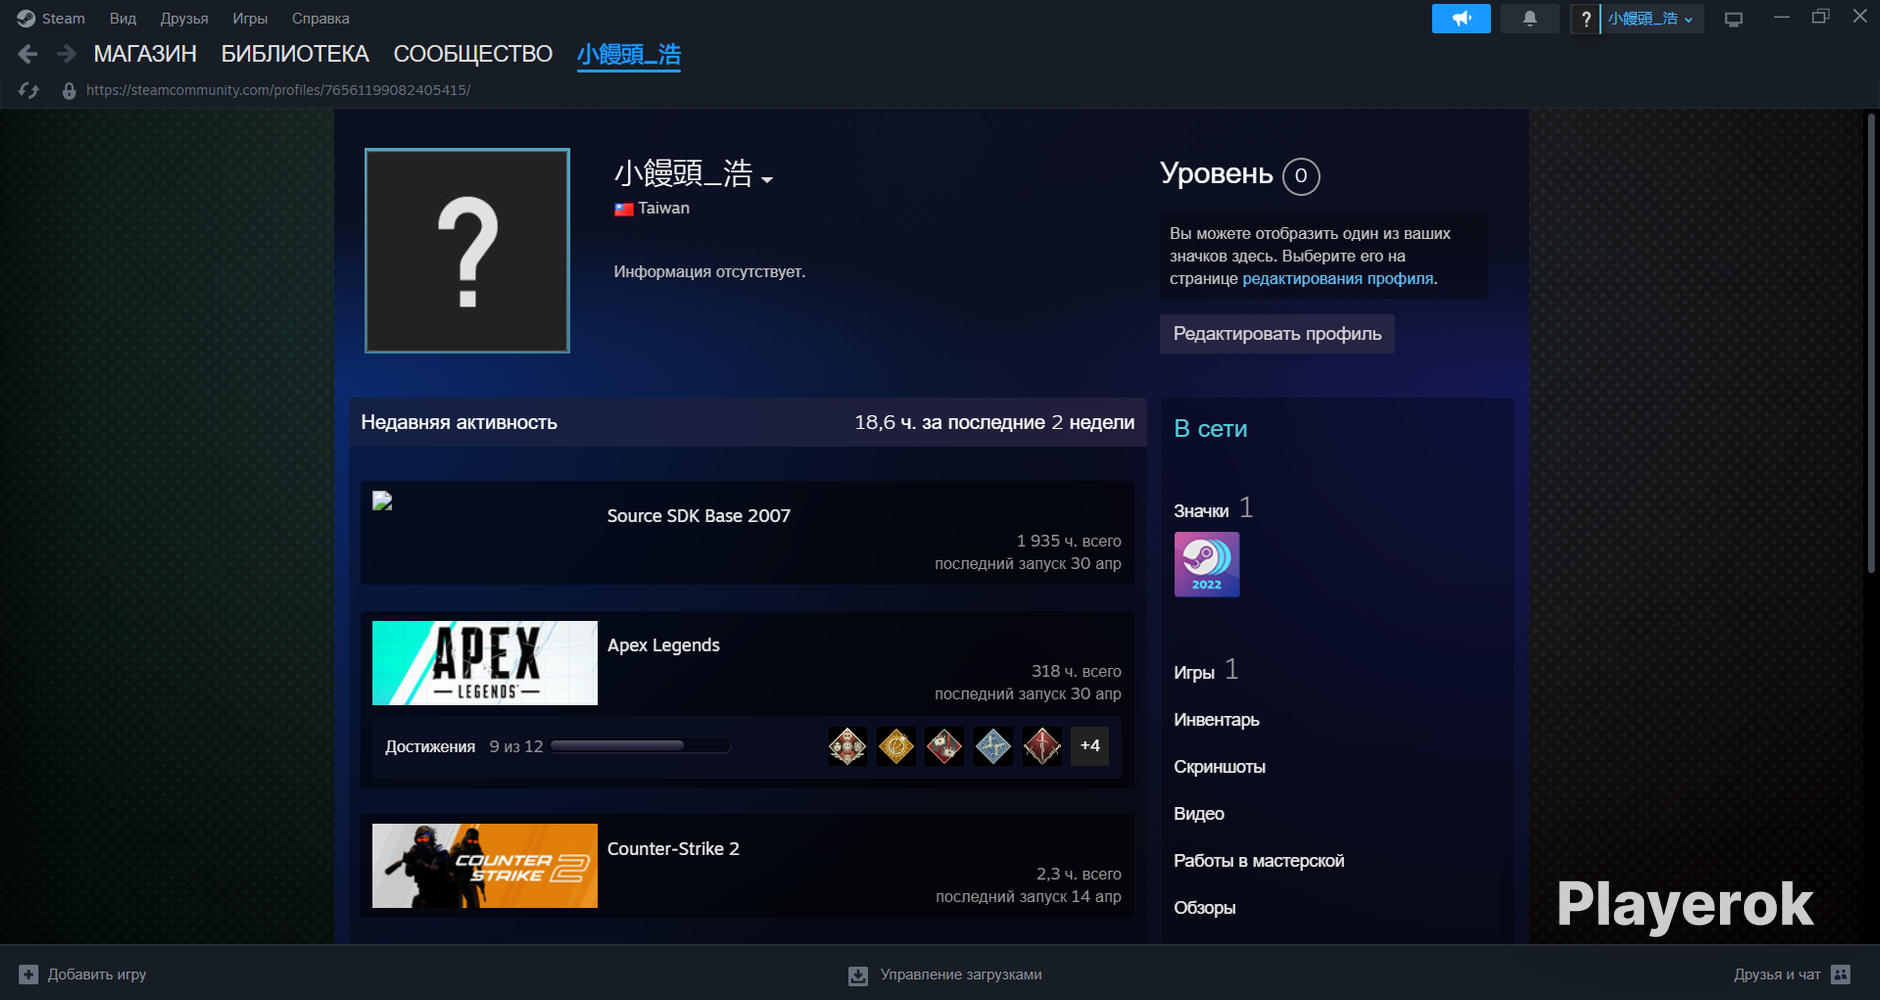Click the downloads manager tray icon

pyautogui.click(x=858, y=975)
